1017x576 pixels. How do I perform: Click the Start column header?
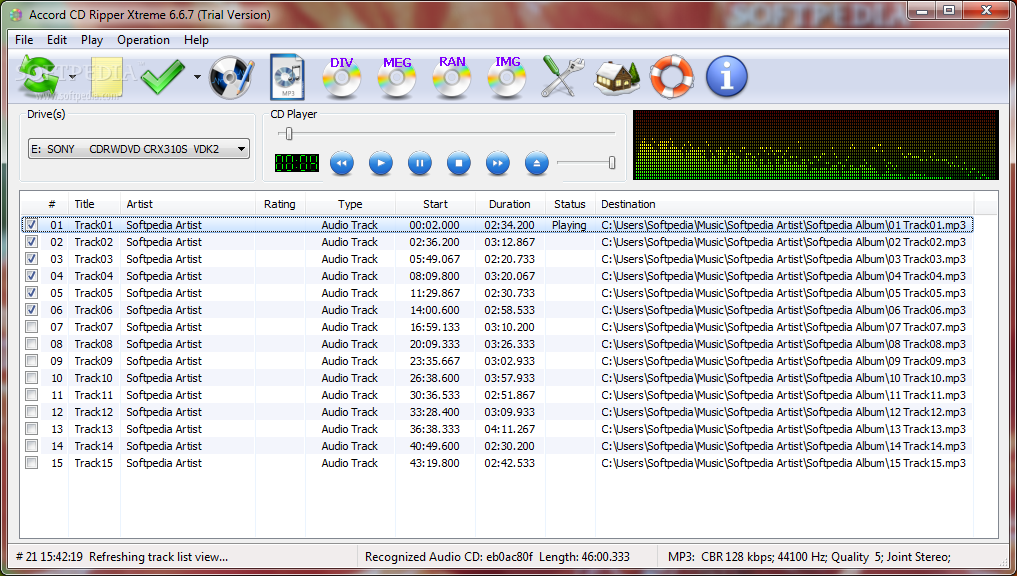[x=435, y=204]
